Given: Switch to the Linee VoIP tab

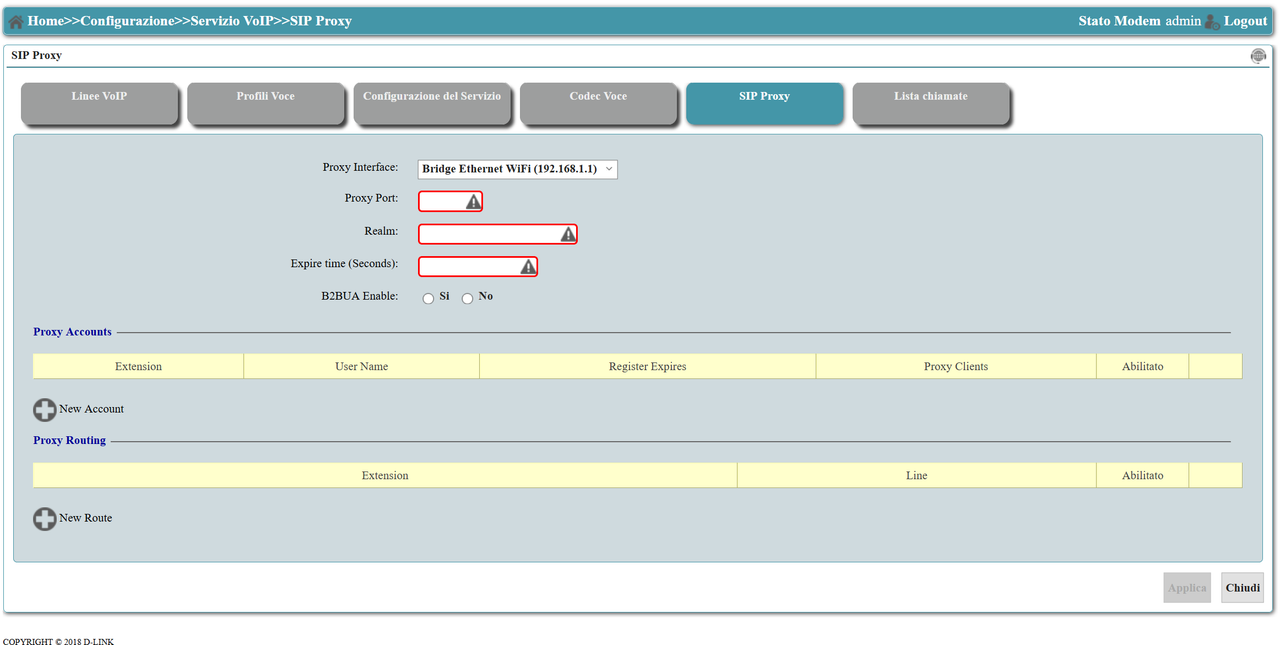Looking at the screenshot, I should pos(99,104).
